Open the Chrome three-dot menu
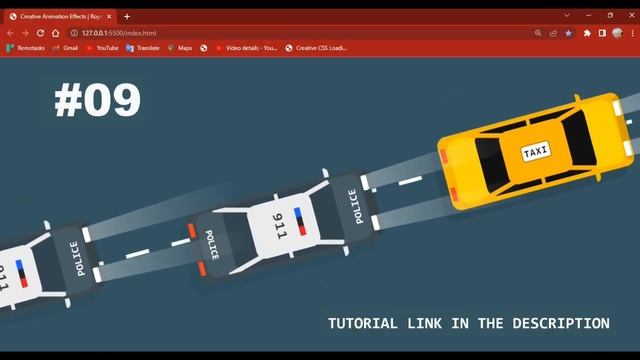 click(632, 33)
